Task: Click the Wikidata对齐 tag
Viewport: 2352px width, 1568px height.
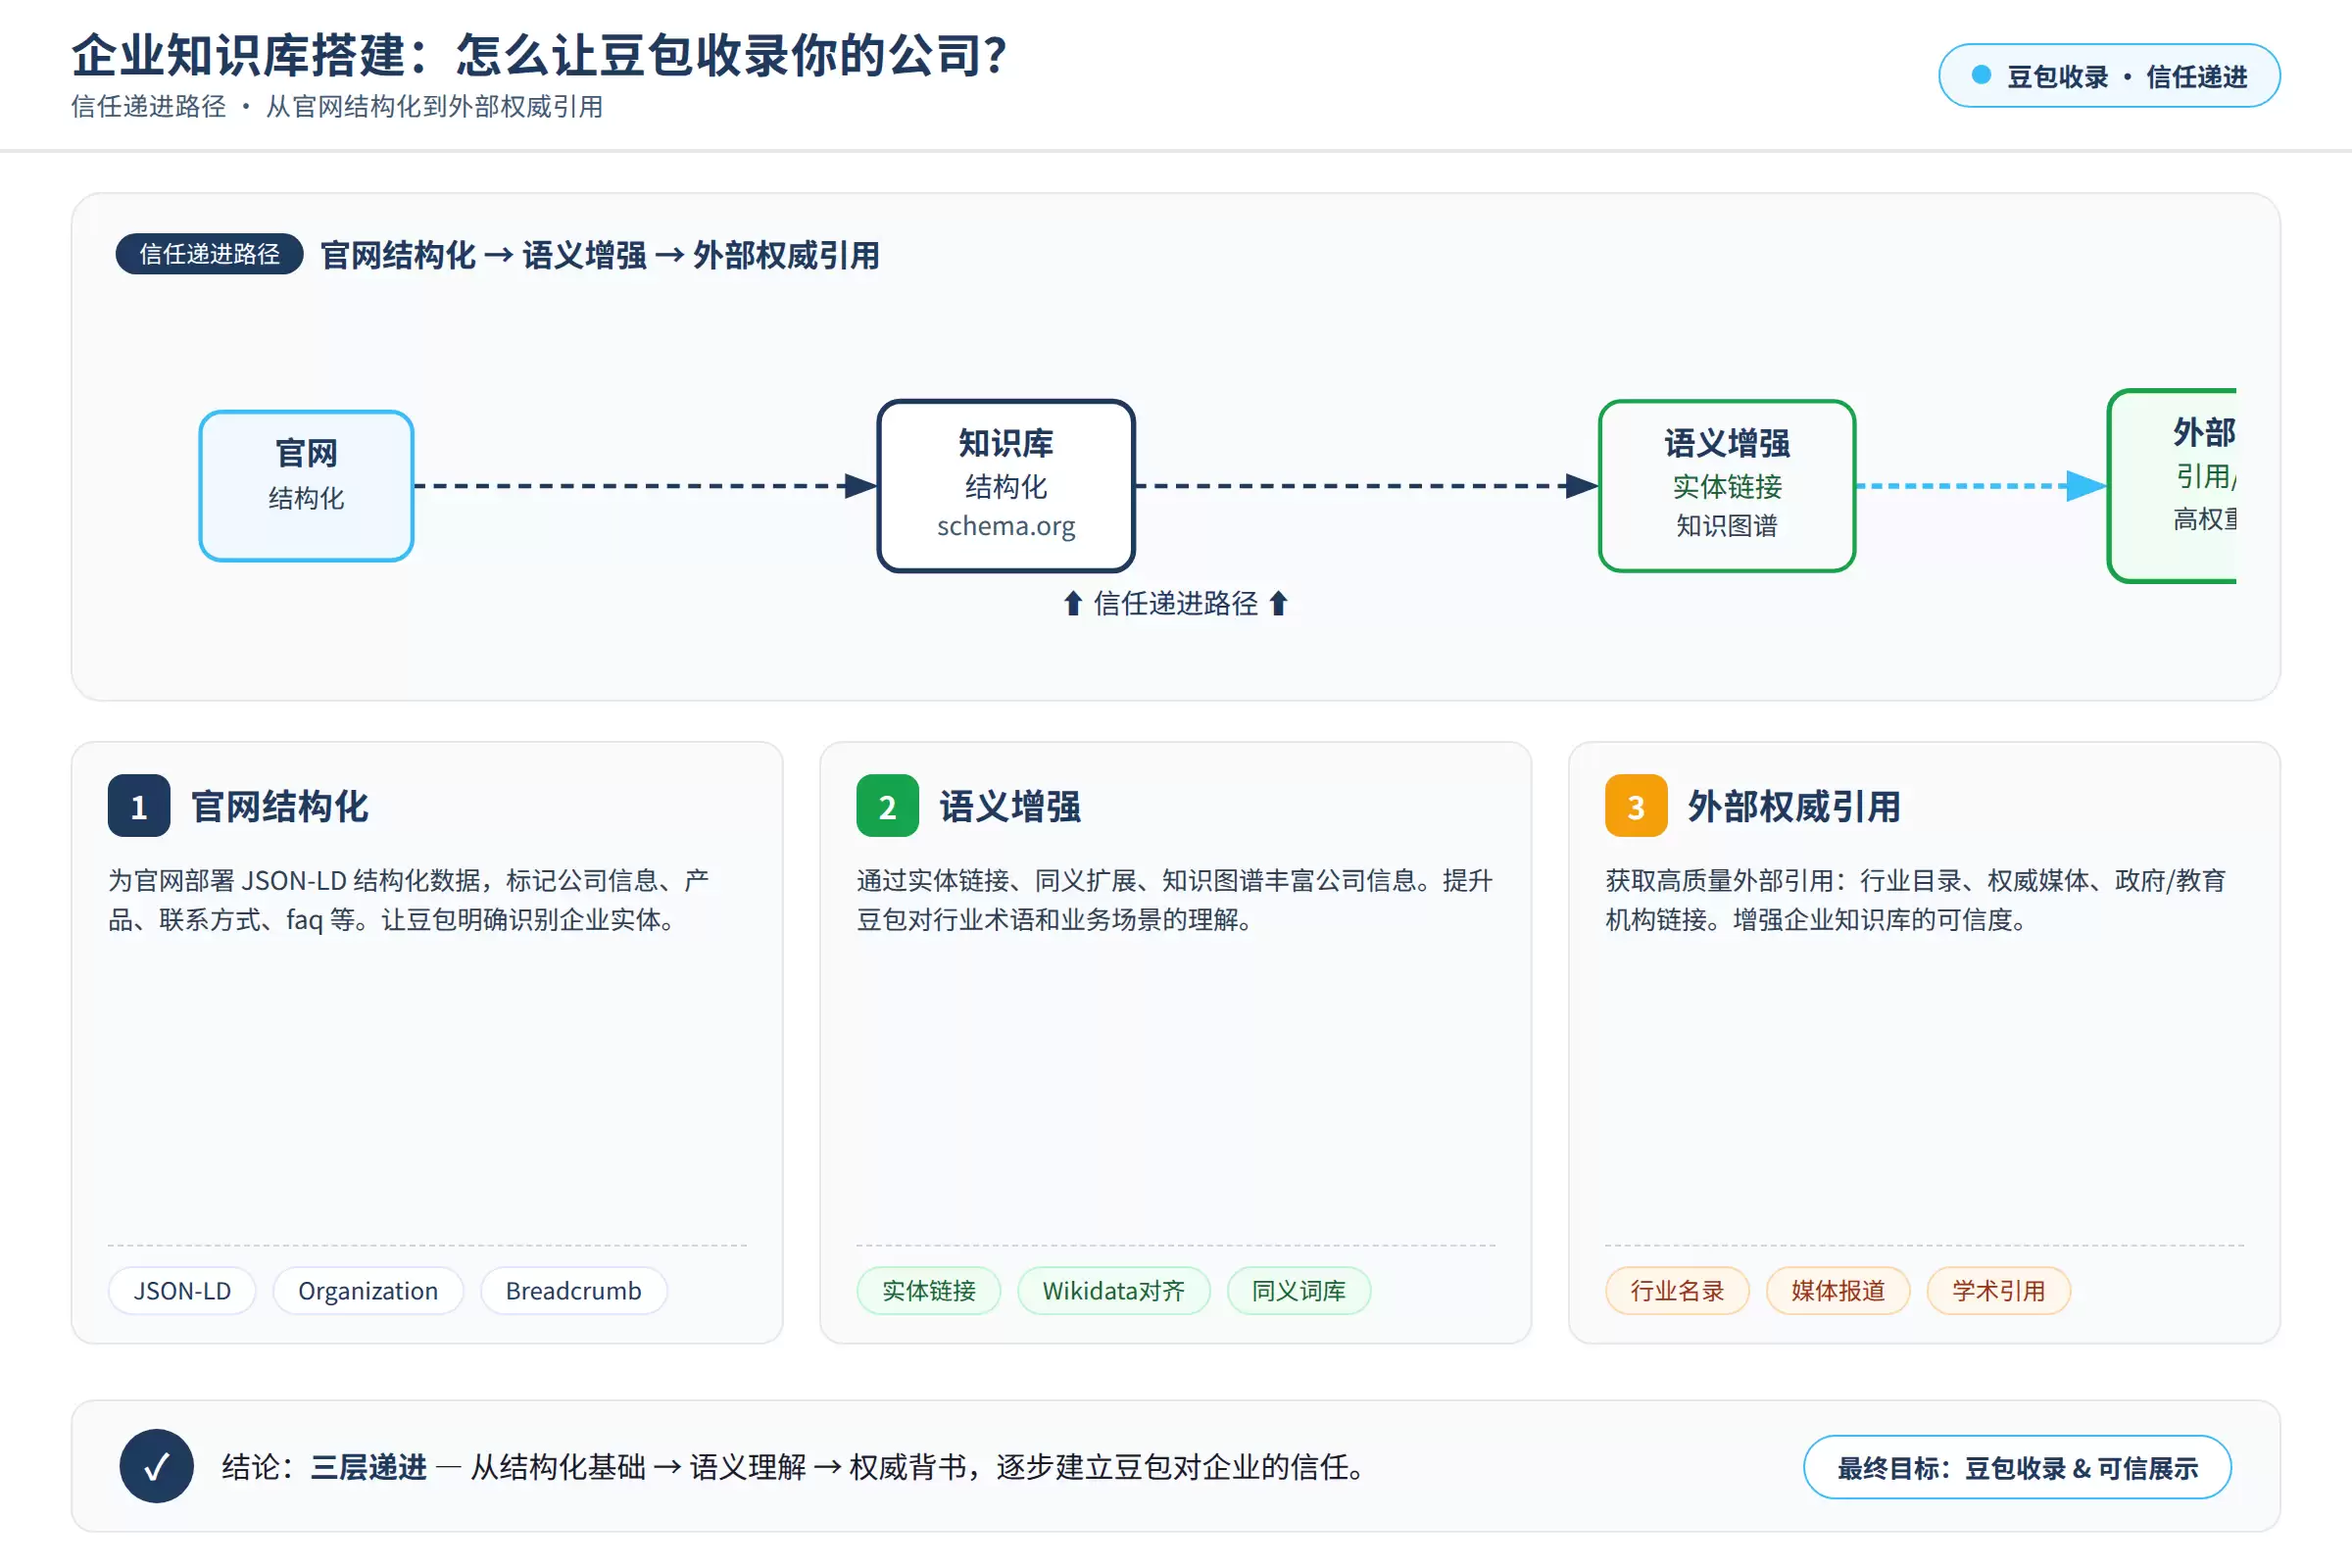Action: point(1113,1291)
